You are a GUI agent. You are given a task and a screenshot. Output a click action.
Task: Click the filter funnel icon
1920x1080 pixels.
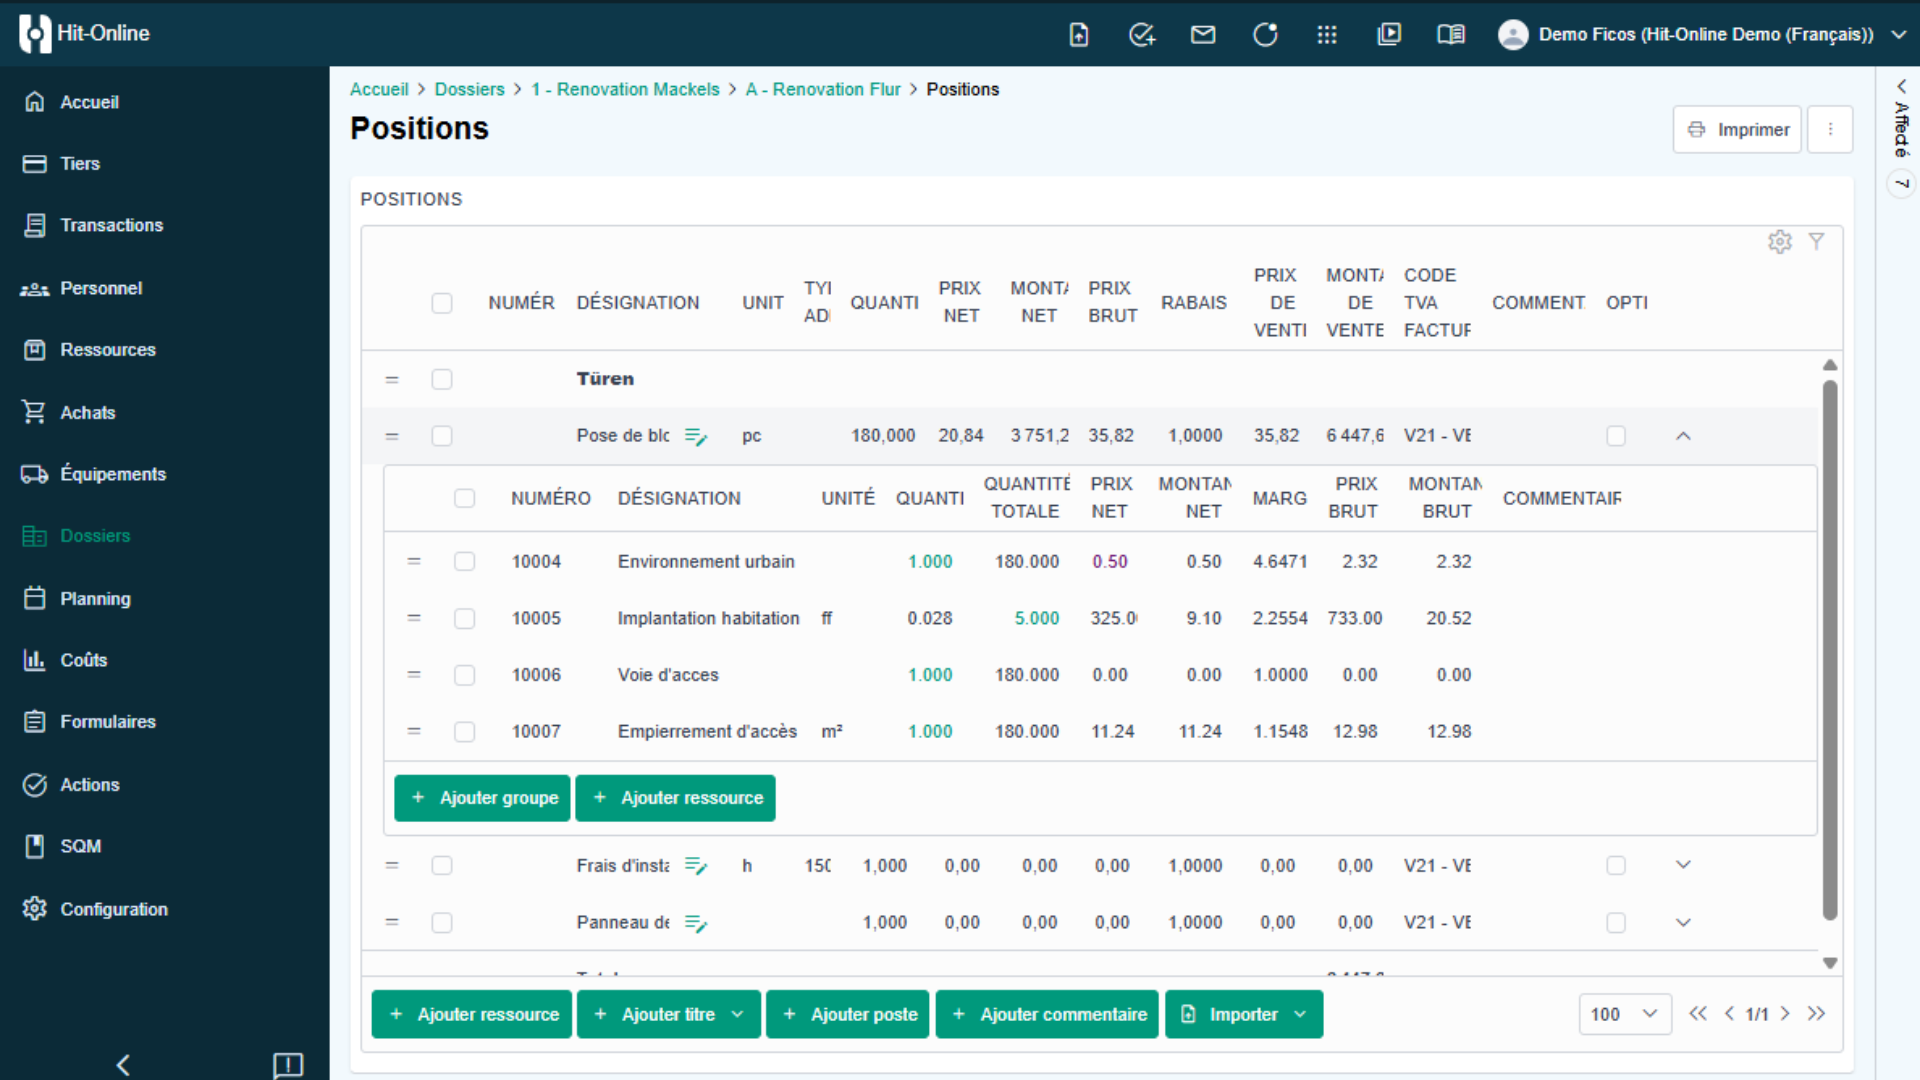[x=1817, y=241]
